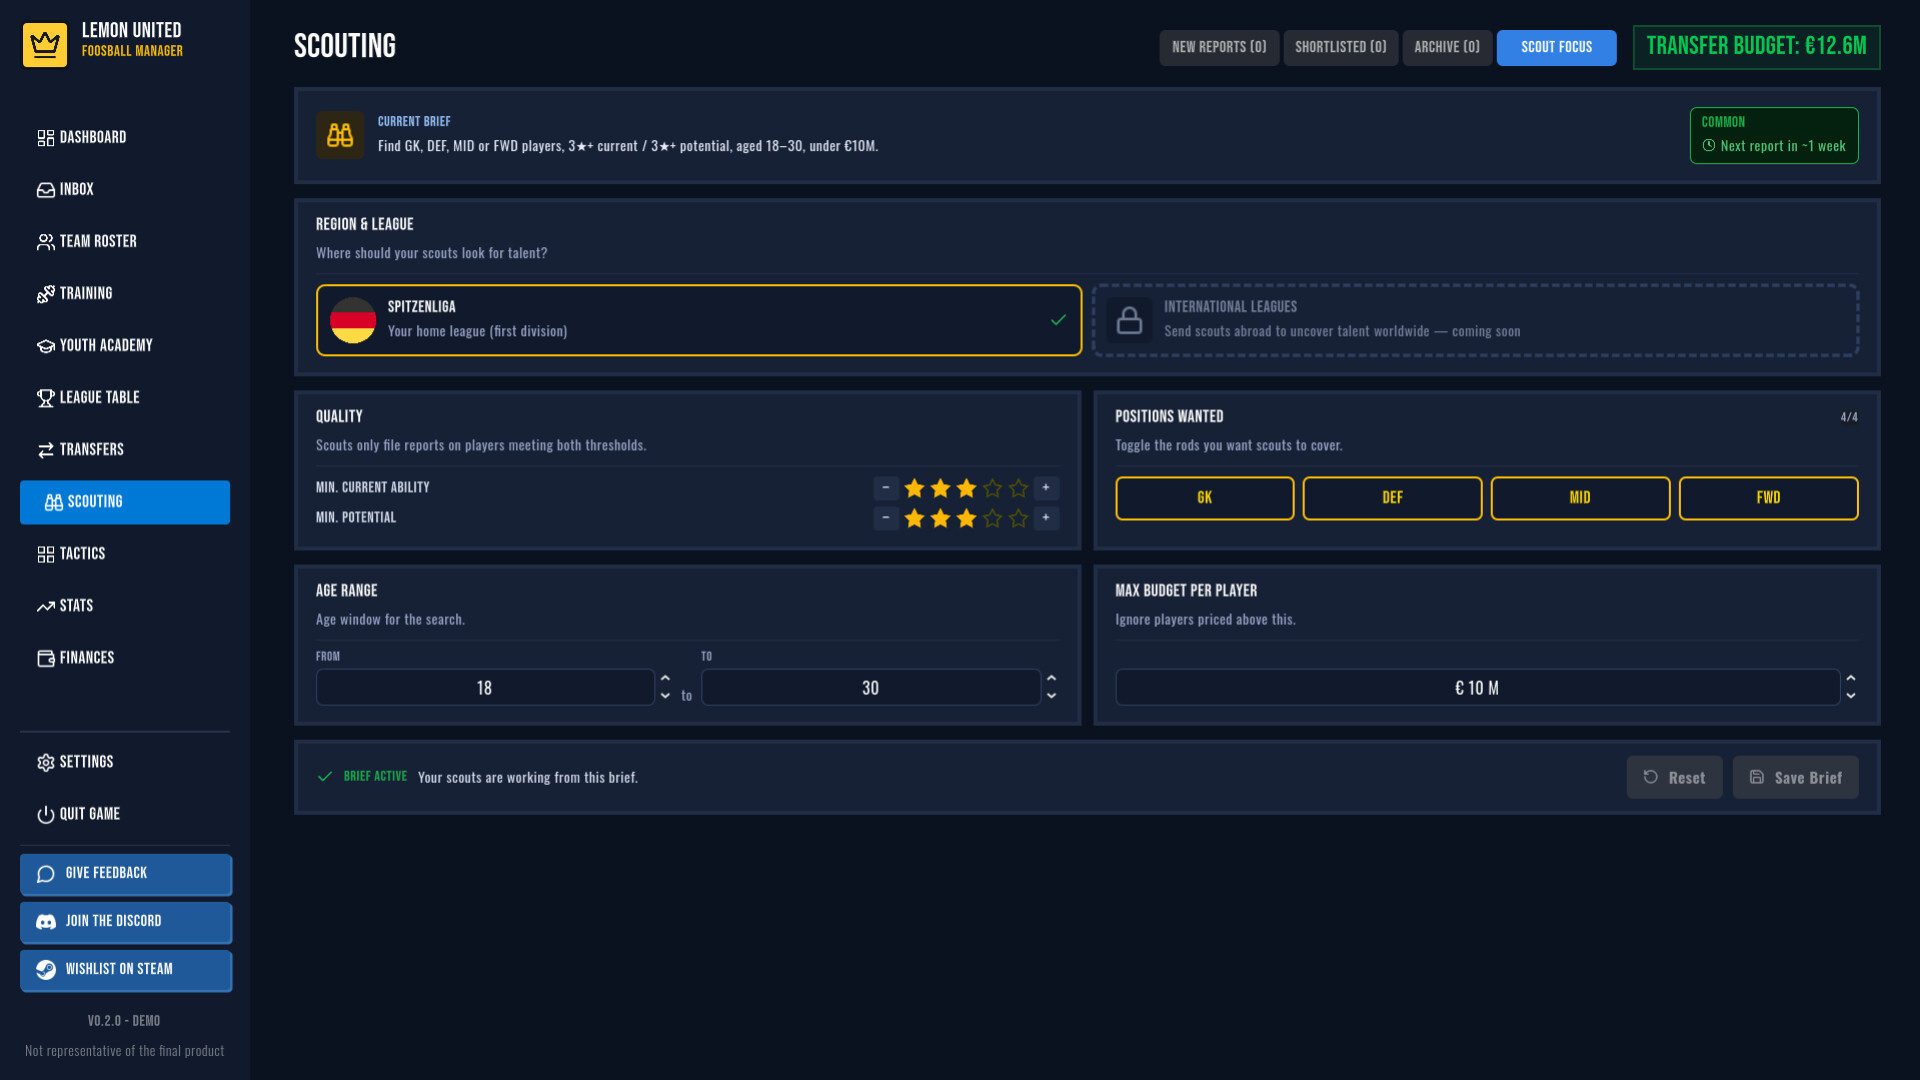1920x1080 pixels.
Task: Increase the max budget per player
Action: (1851, 678)
